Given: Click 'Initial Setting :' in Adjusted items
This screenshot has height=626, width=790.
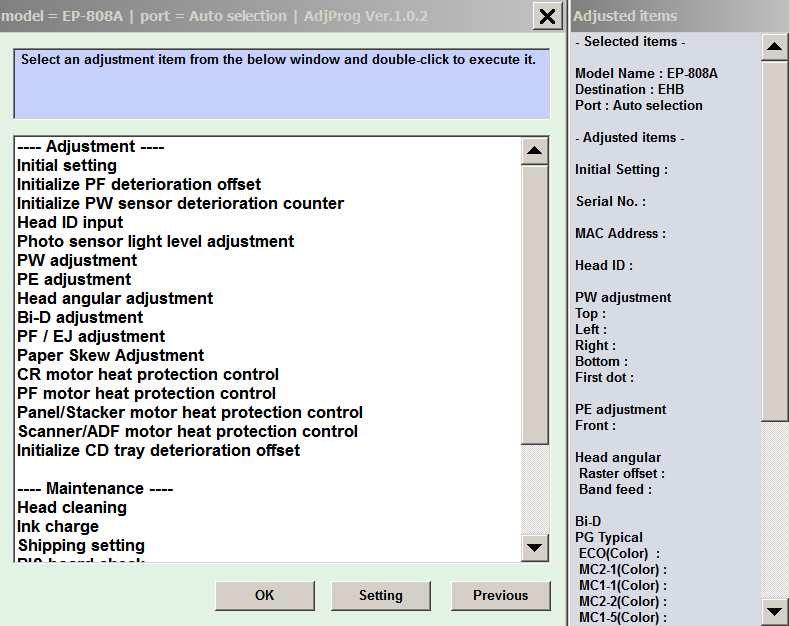Looking at the screenshot, I should pyautogui.click(x=622, y=170).
